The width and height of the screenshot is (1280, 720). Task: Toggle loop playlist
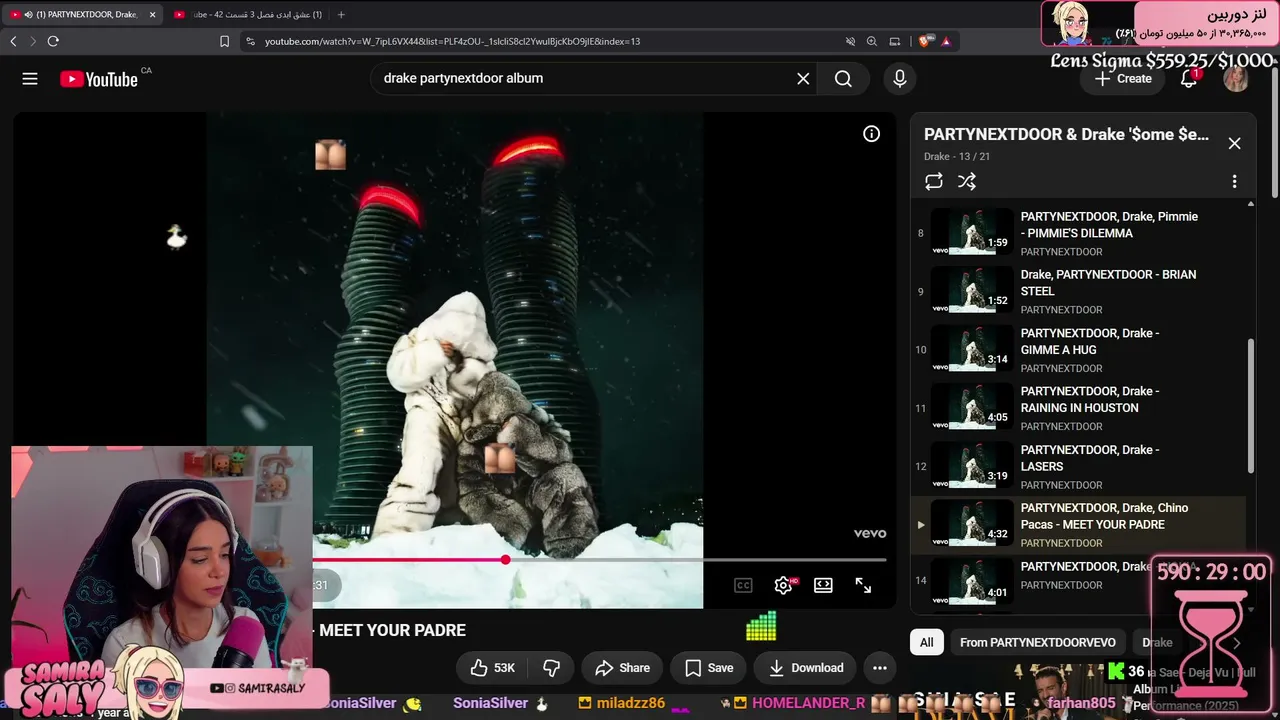(x=934, y=181)
